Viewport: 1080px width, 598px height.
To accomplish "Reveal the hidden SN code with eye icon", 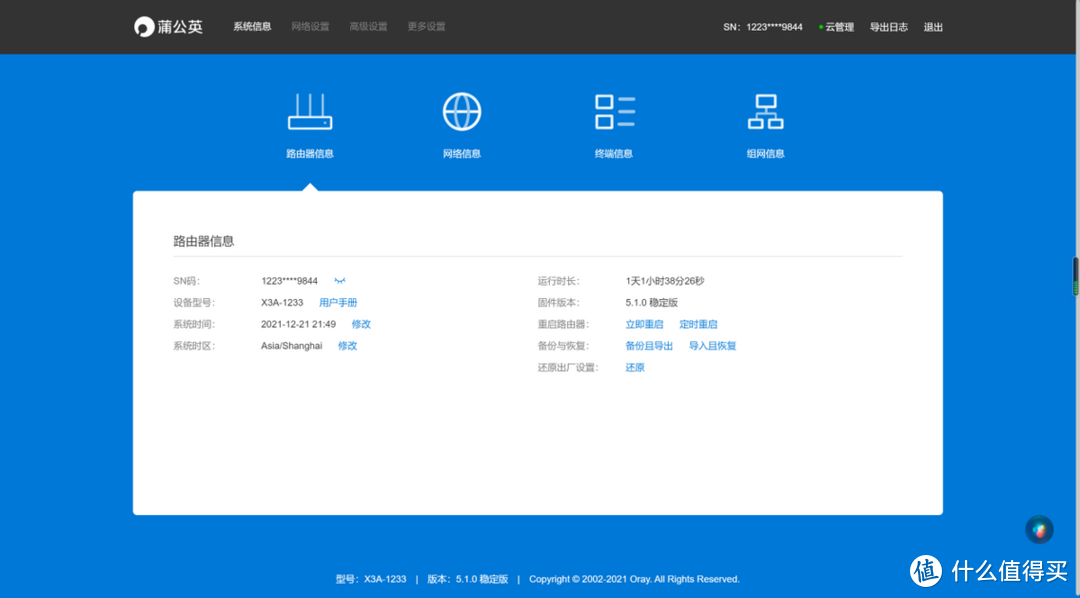I will (x=340, y=281).
